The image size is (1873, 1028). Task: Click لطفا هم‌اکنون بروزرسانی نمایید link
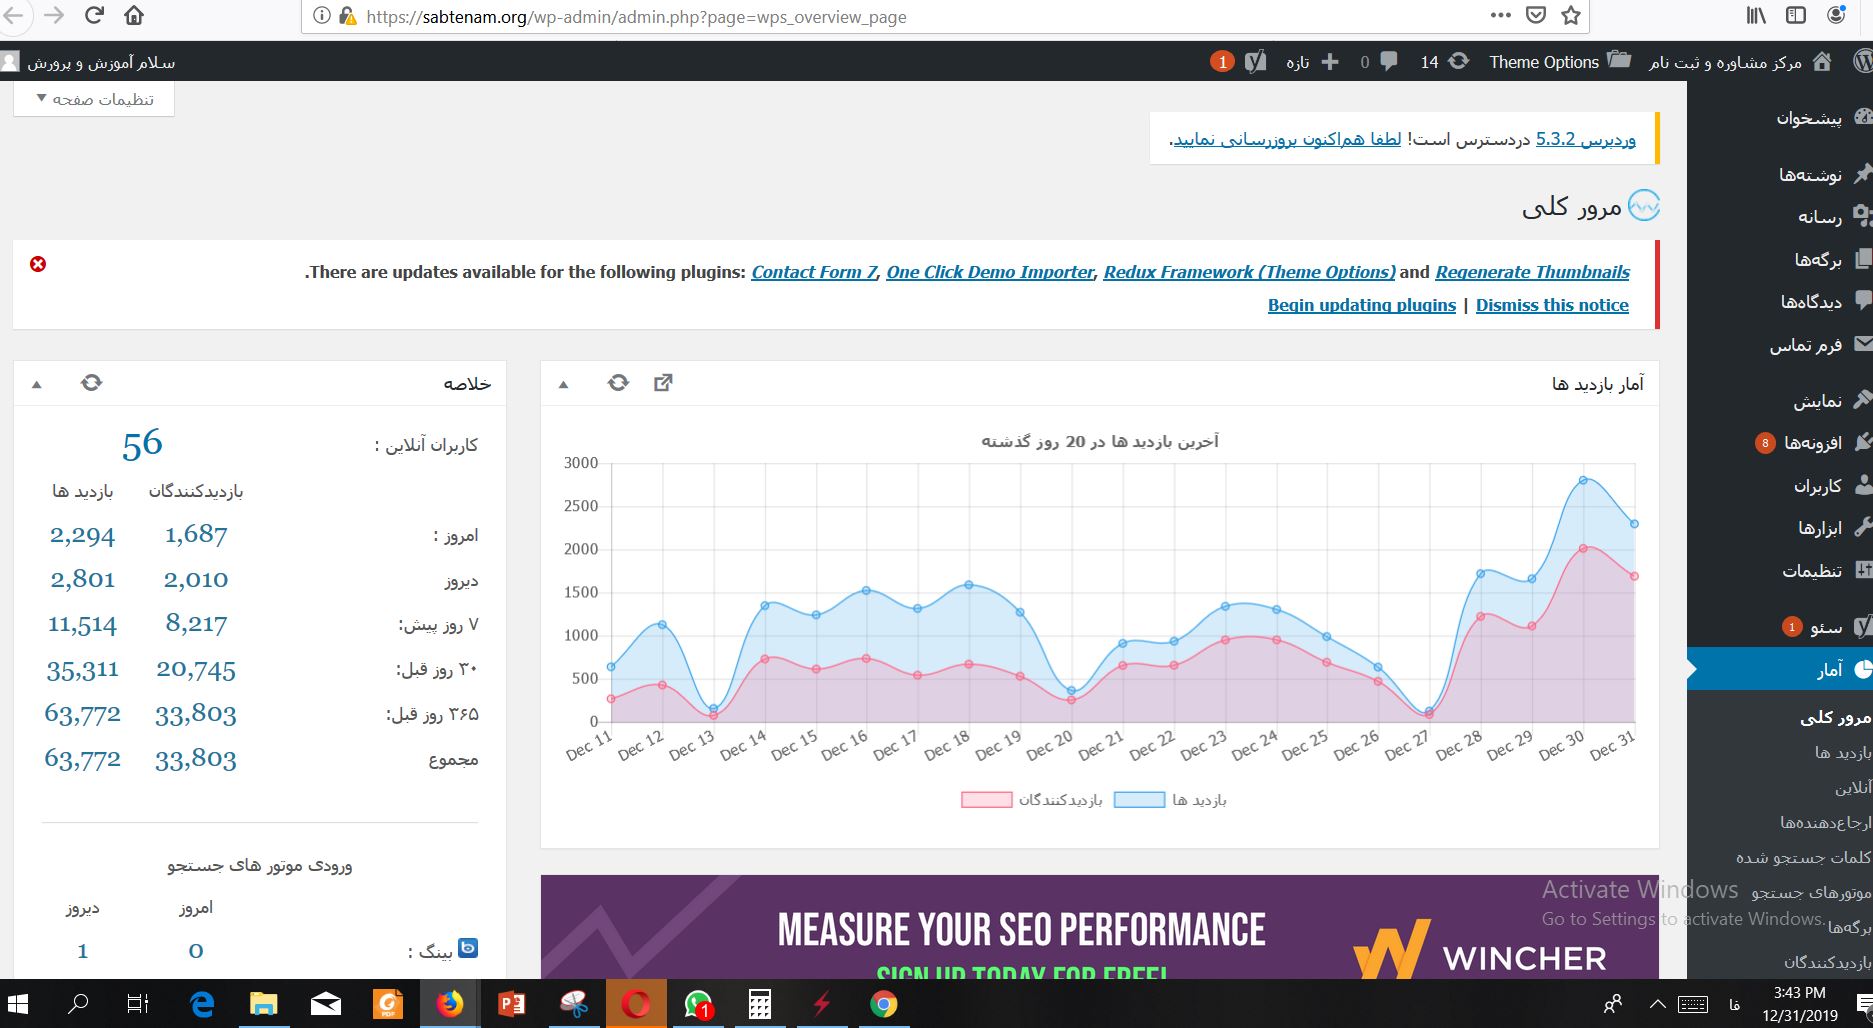point(1287,139)
